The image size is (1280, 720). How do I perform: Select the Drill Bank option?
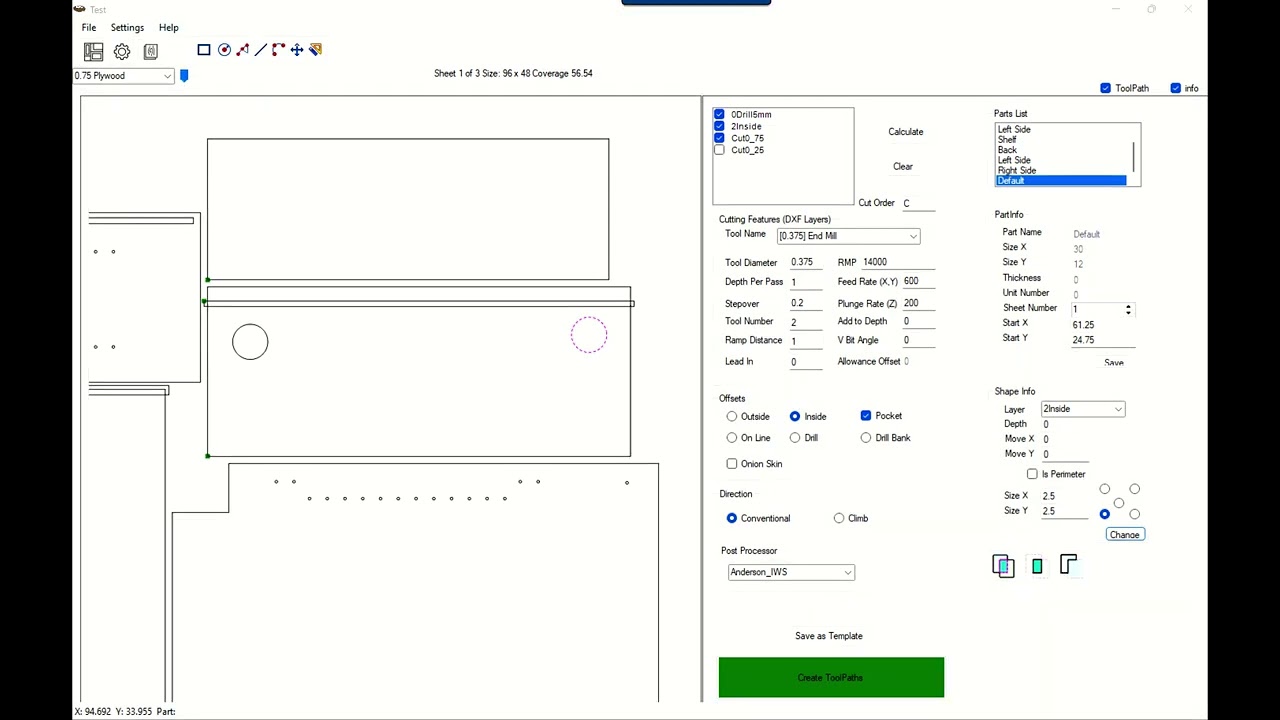click(x=866, y=438)
